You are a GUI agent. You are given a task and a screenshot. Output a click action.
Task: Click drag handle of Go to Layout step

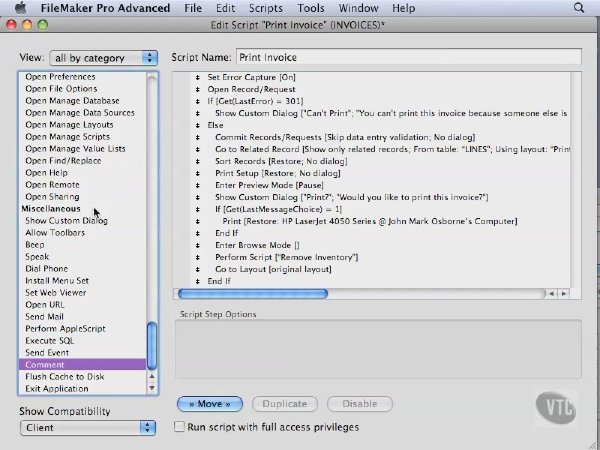(197, 269)
